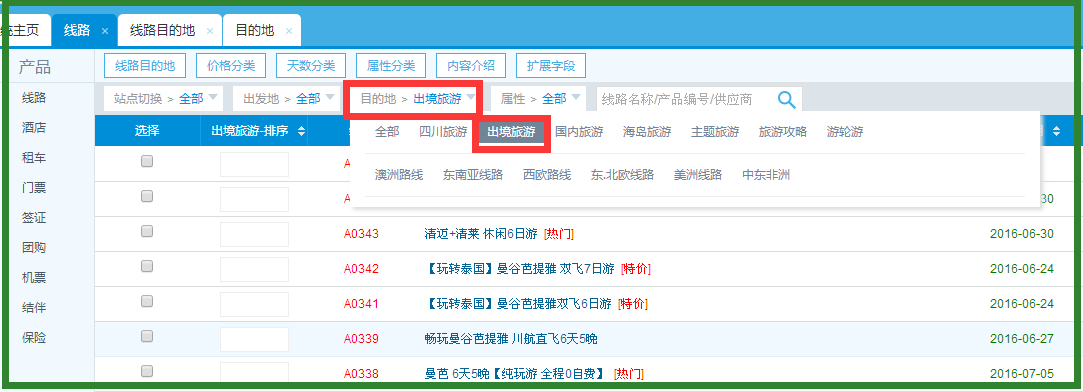Click sort order input for A0341
The image size is (1083, 392).
pos(254,304)
